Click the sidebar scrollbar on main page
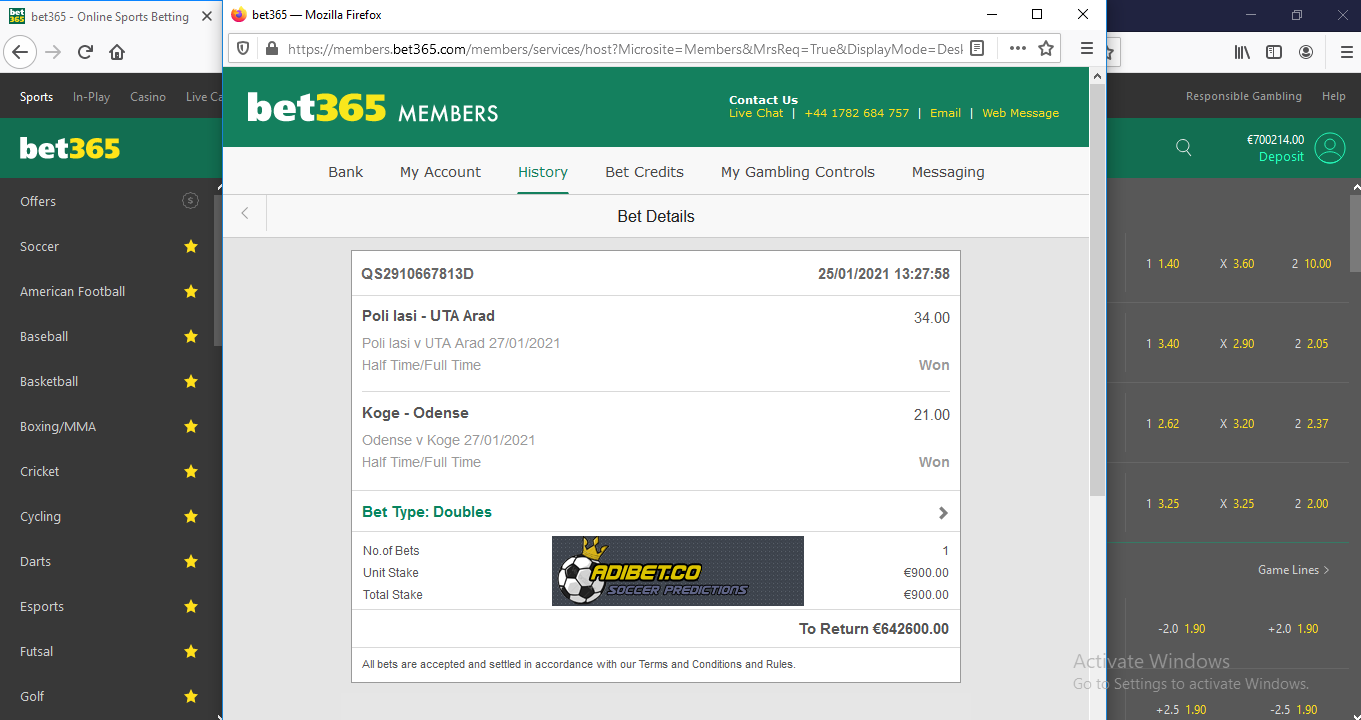 [x=217, y=270]
